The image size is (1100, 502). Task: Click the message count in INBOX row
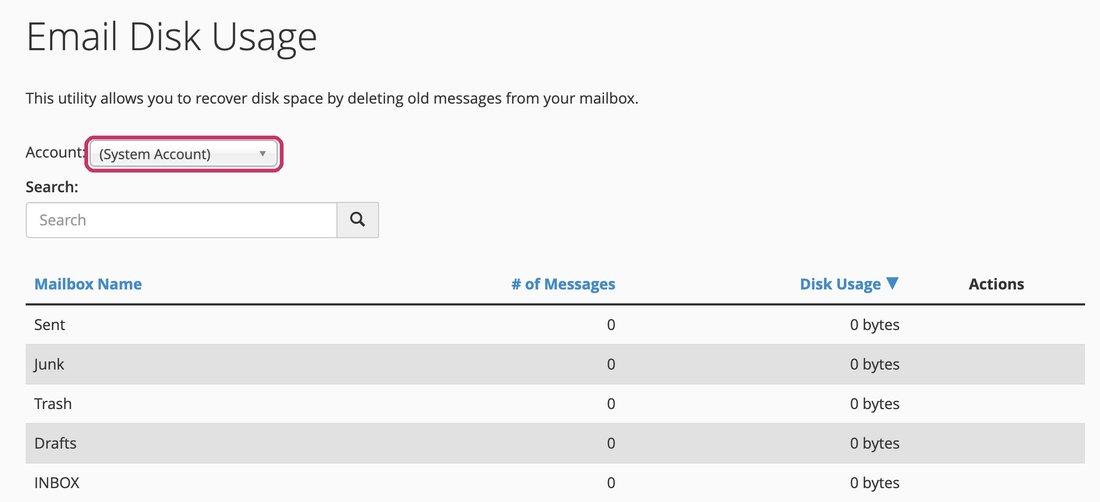tap(611, 482)
